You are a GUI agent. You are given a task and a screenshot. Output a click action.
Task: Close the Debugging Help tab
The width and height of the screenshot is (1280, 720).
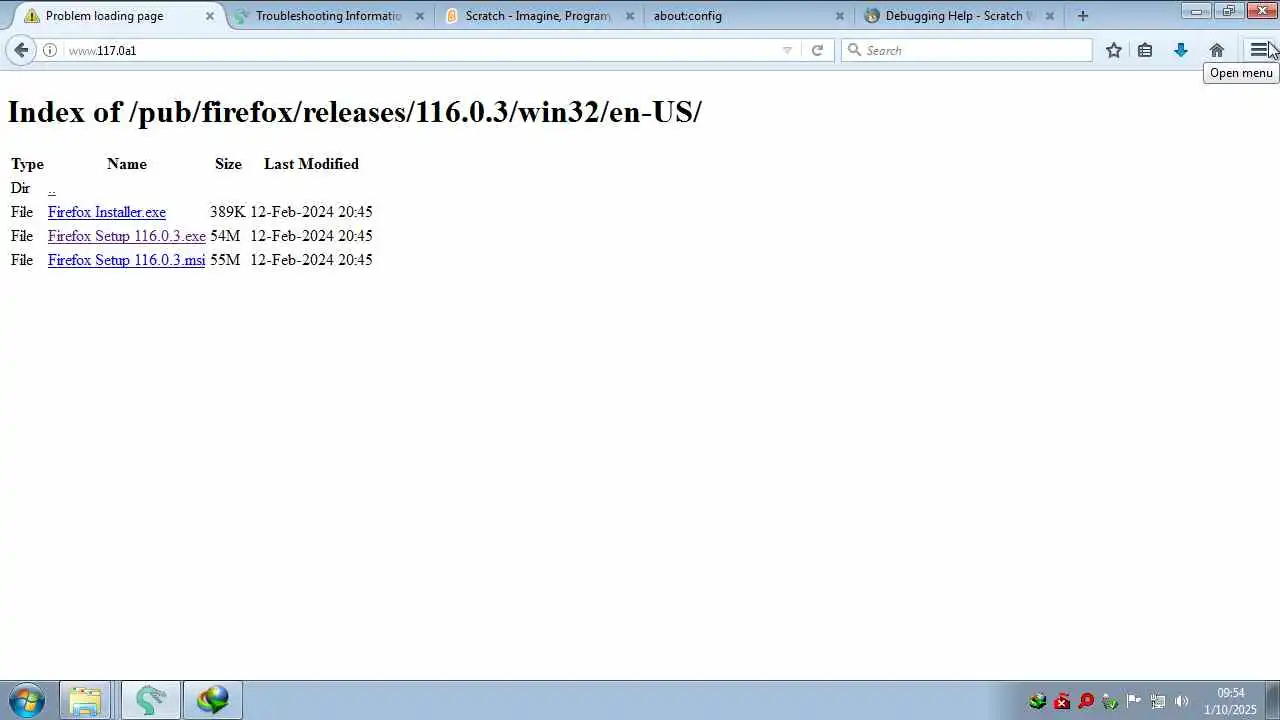coord(1050,16)
